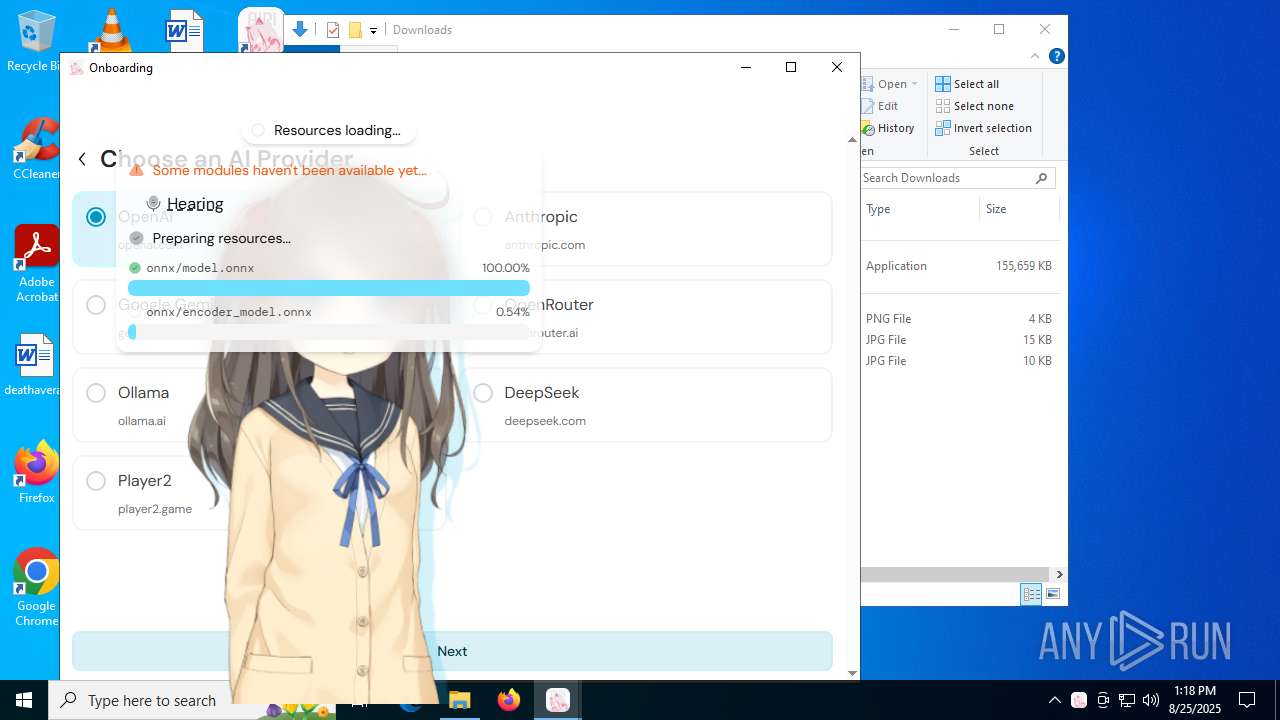Viewport: 1280px width, 720px height.
Task: Switch Explorer to Details view icon
Action: [x=1031, y=594]
